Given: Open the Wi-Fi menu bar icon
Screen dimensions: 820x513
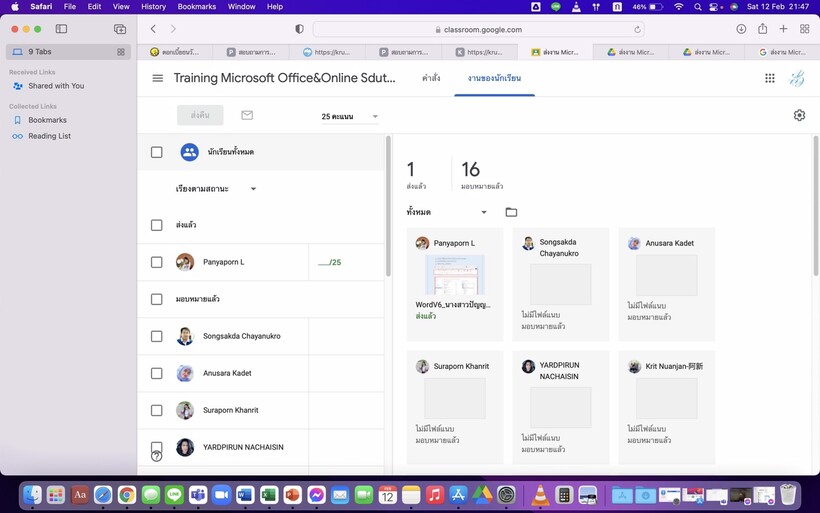Looking at the screenshot, I should (x=678, y=7).
